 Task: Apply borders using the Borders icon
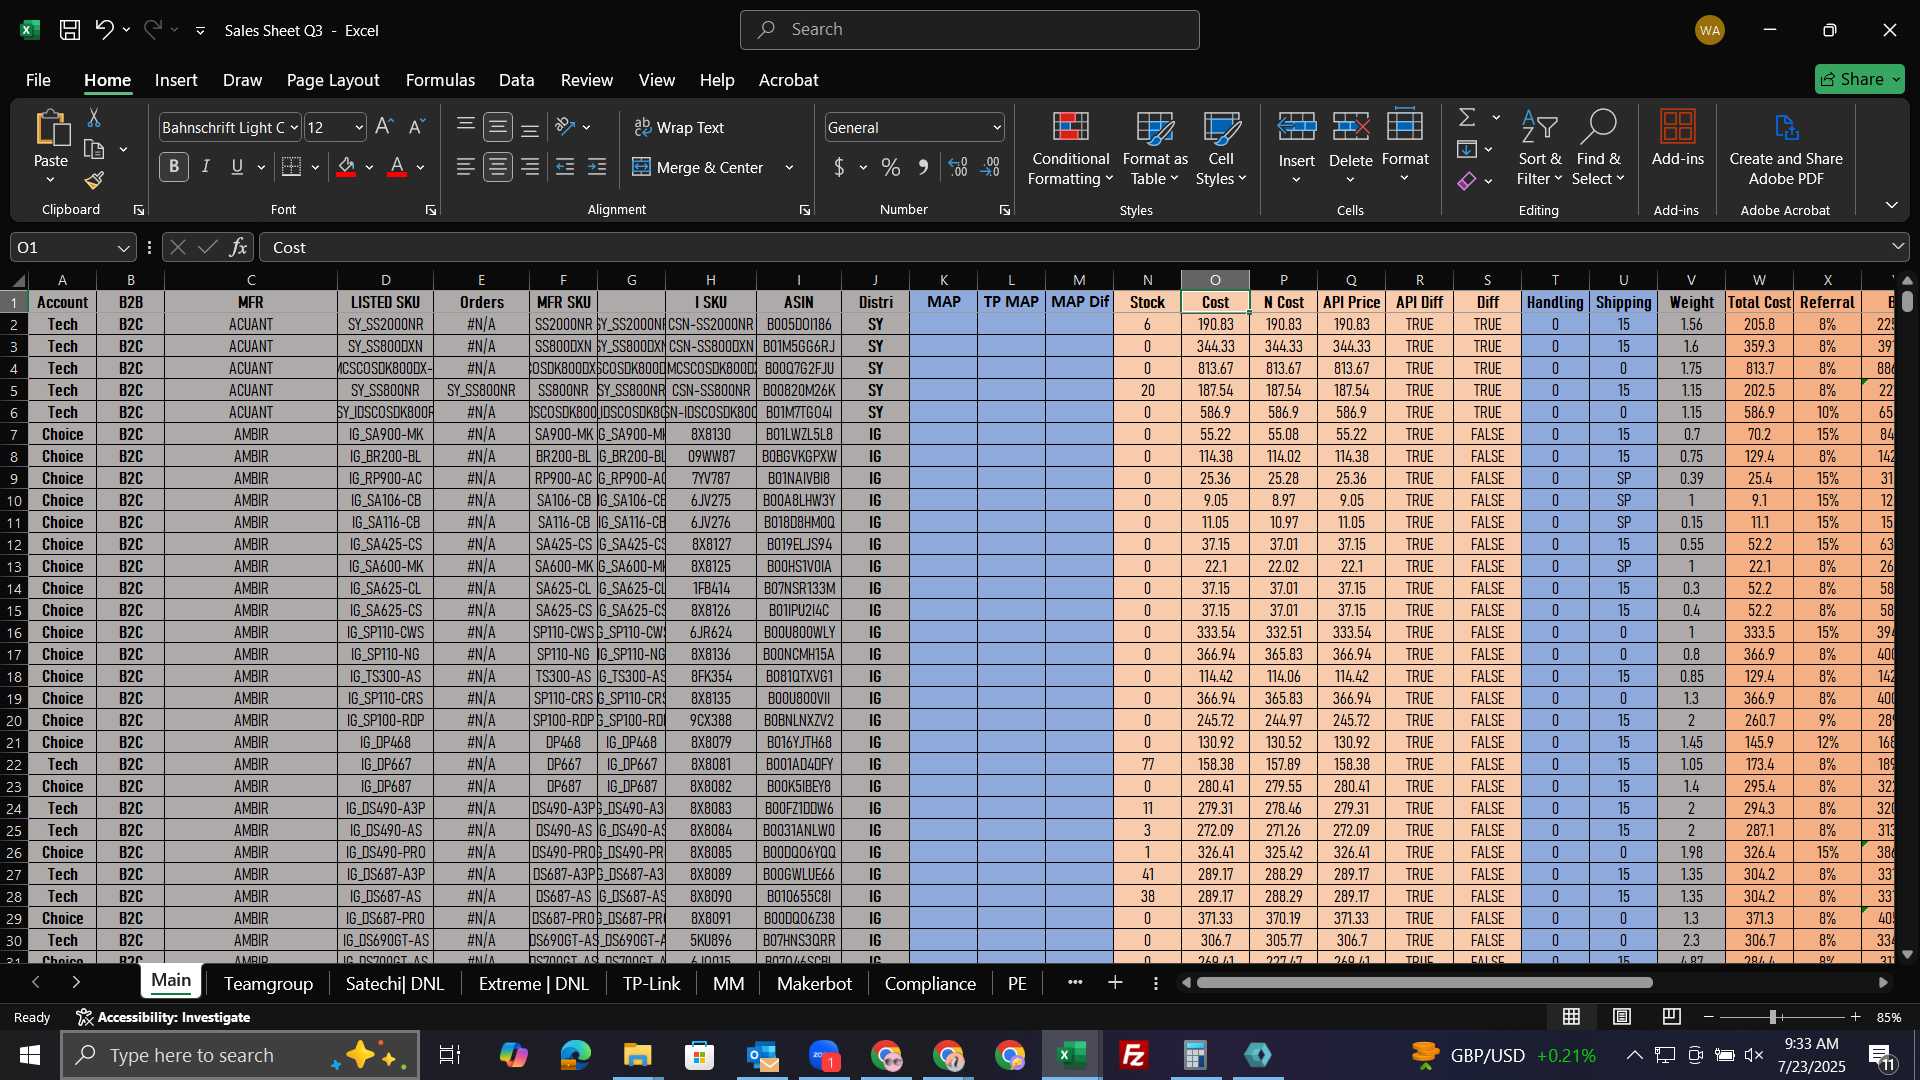pyautogui.click(x=291, y=167)
